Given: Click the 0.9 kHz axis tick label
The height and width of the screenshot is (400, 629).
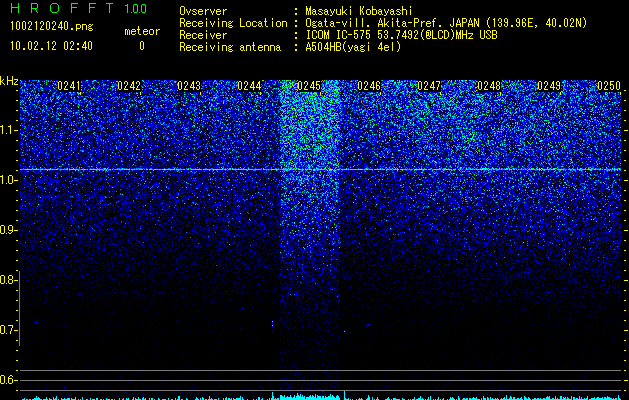Looking at the screenshot, I should tap(8, 230).
